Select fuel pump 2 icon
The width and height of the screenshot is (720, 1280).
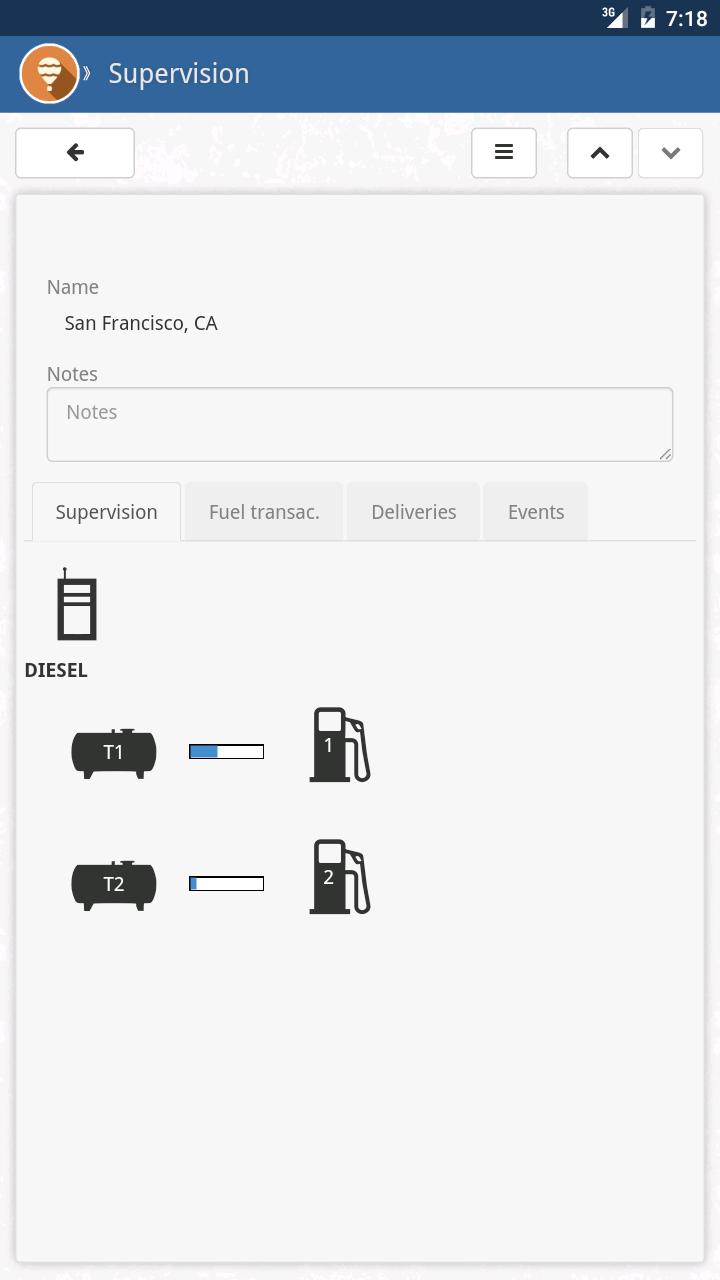[340, 877]
